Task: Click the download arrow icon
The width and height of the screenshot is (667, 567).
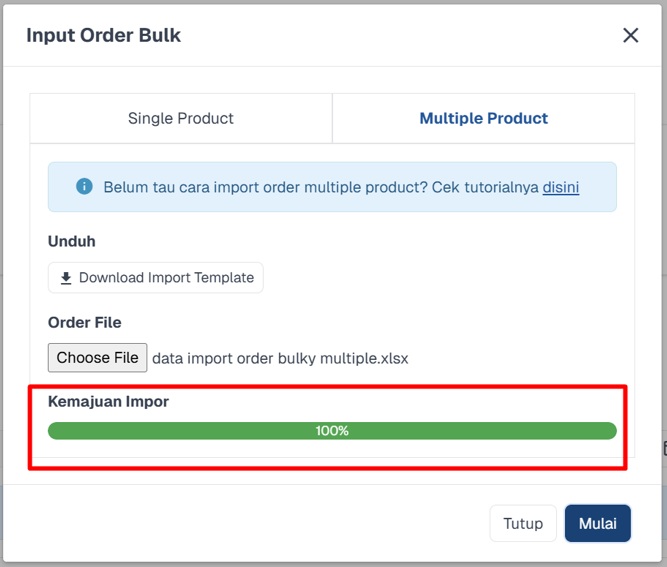Action: pyautogui.click(x=66, y=278)
